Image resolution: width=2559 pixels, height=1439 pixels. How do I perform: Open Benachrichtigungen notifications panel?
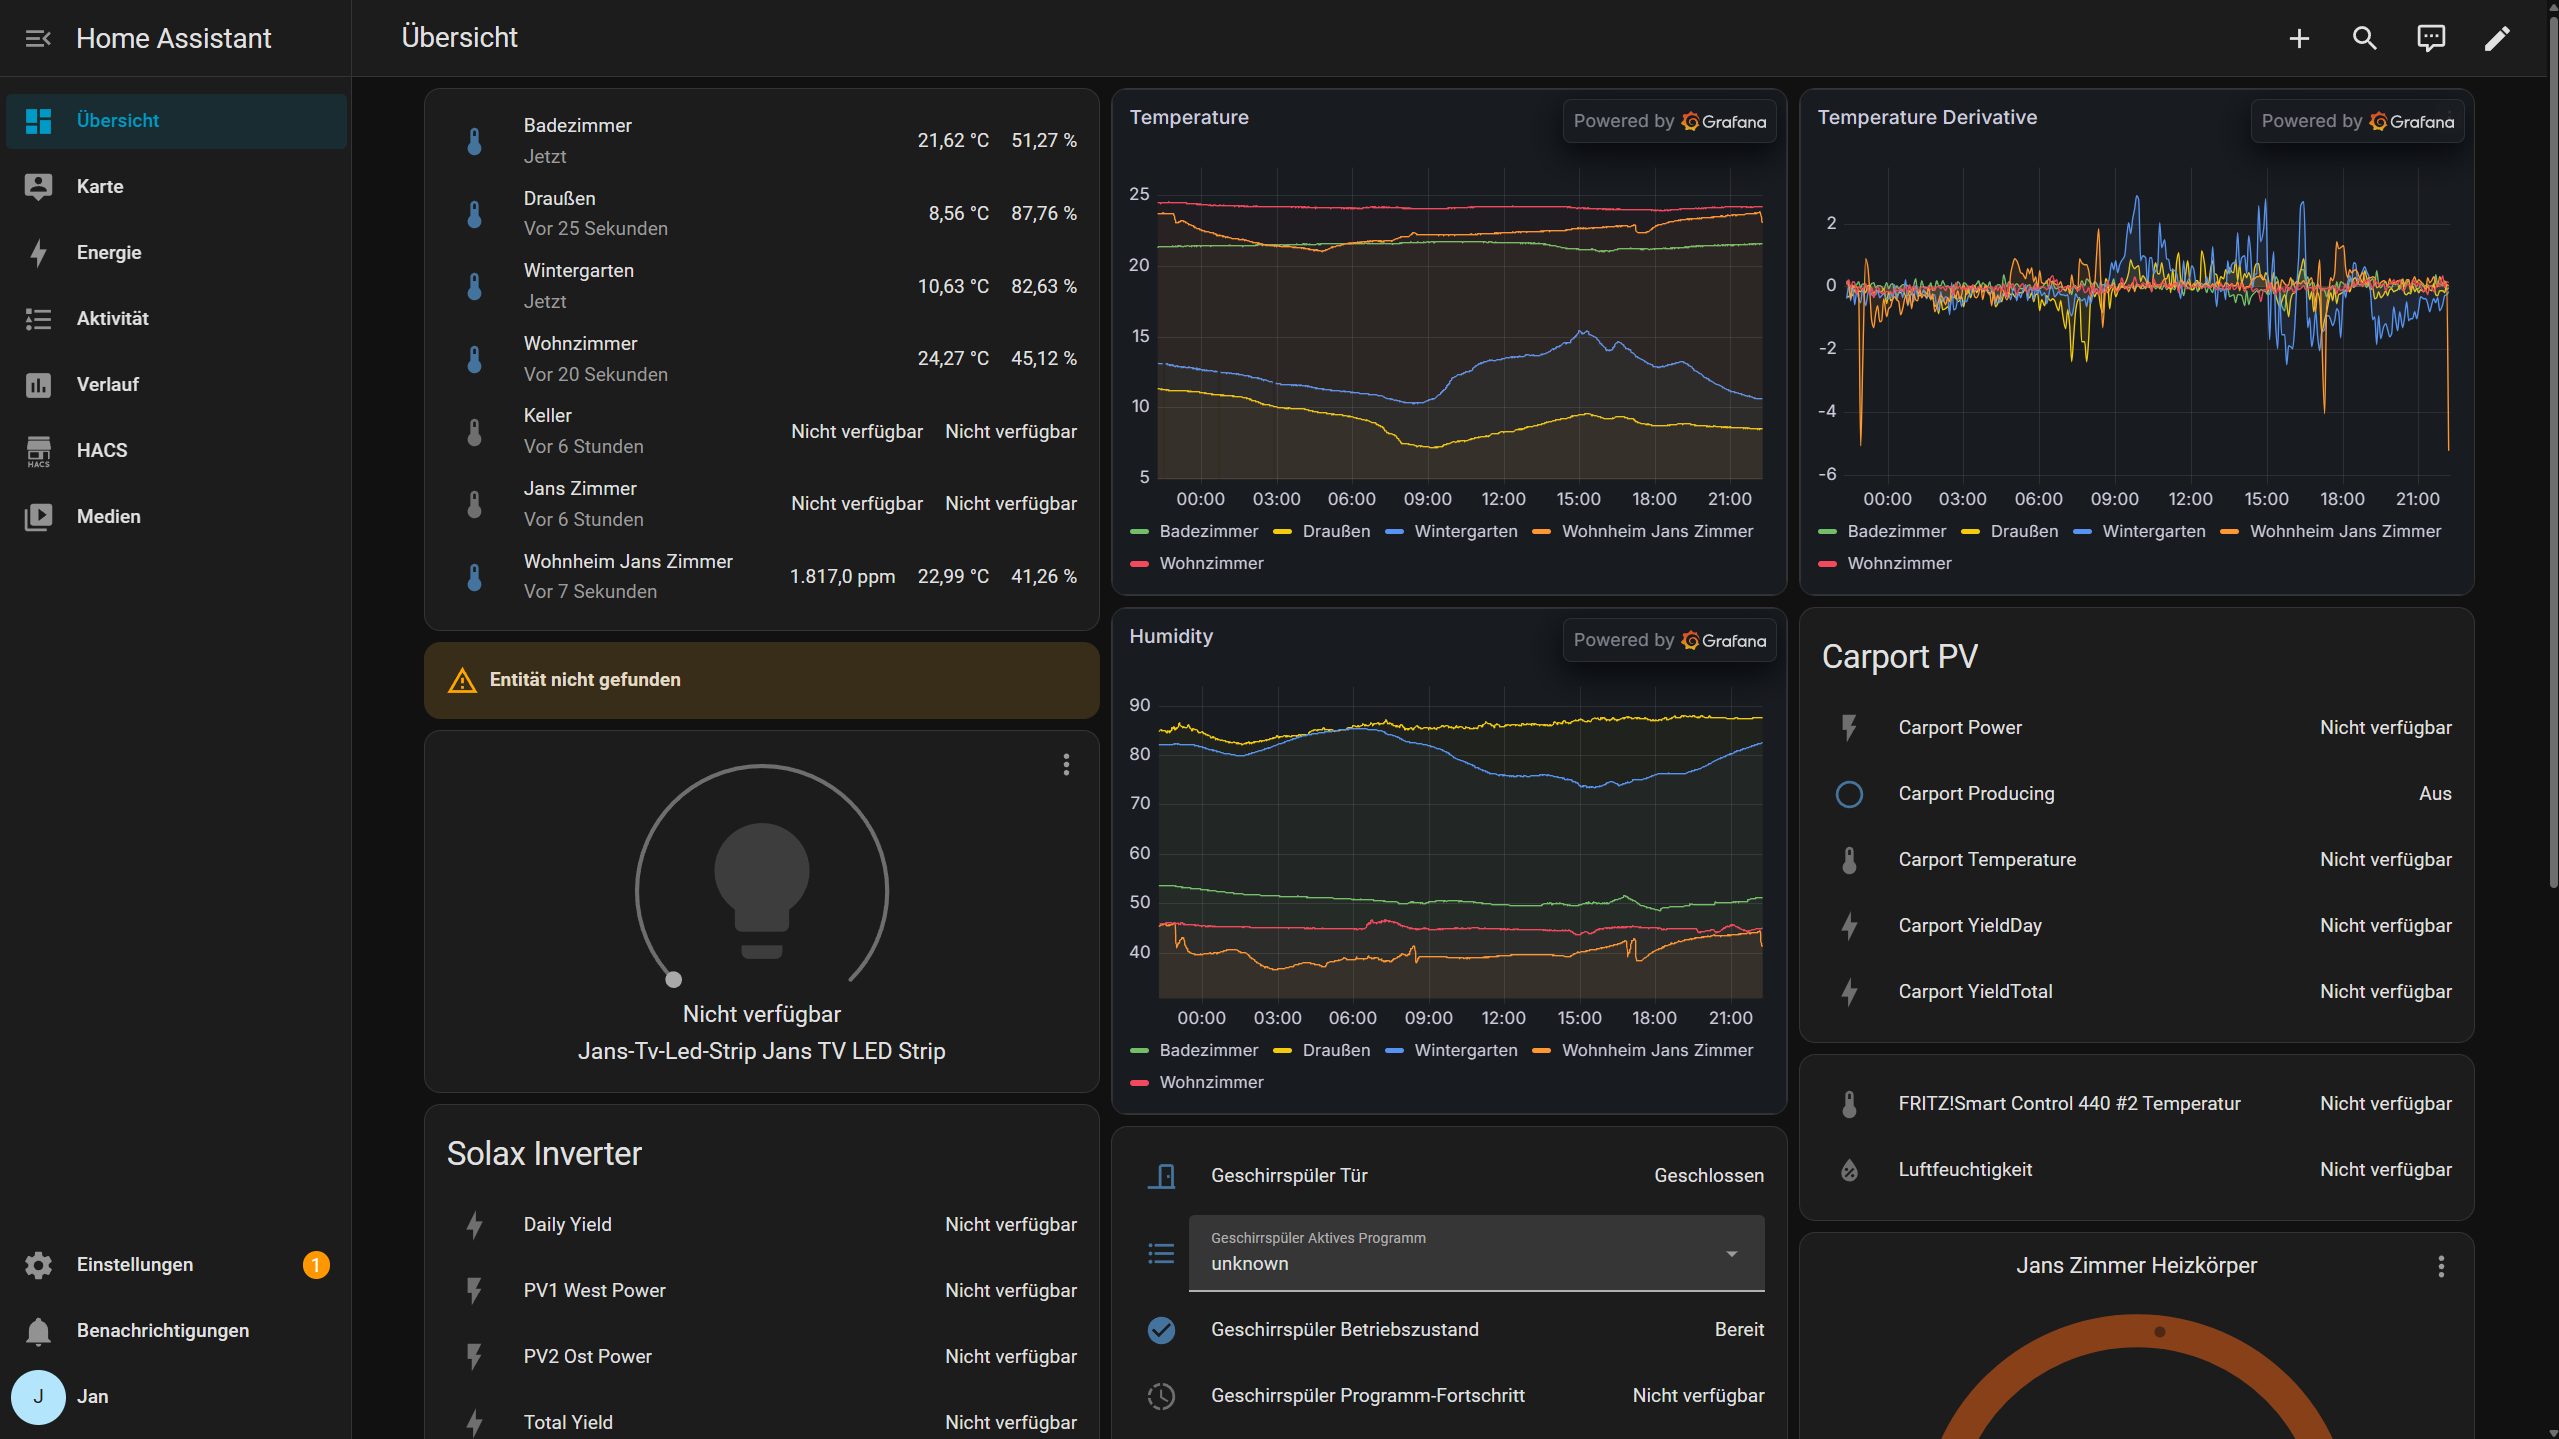pos(176,1331)
